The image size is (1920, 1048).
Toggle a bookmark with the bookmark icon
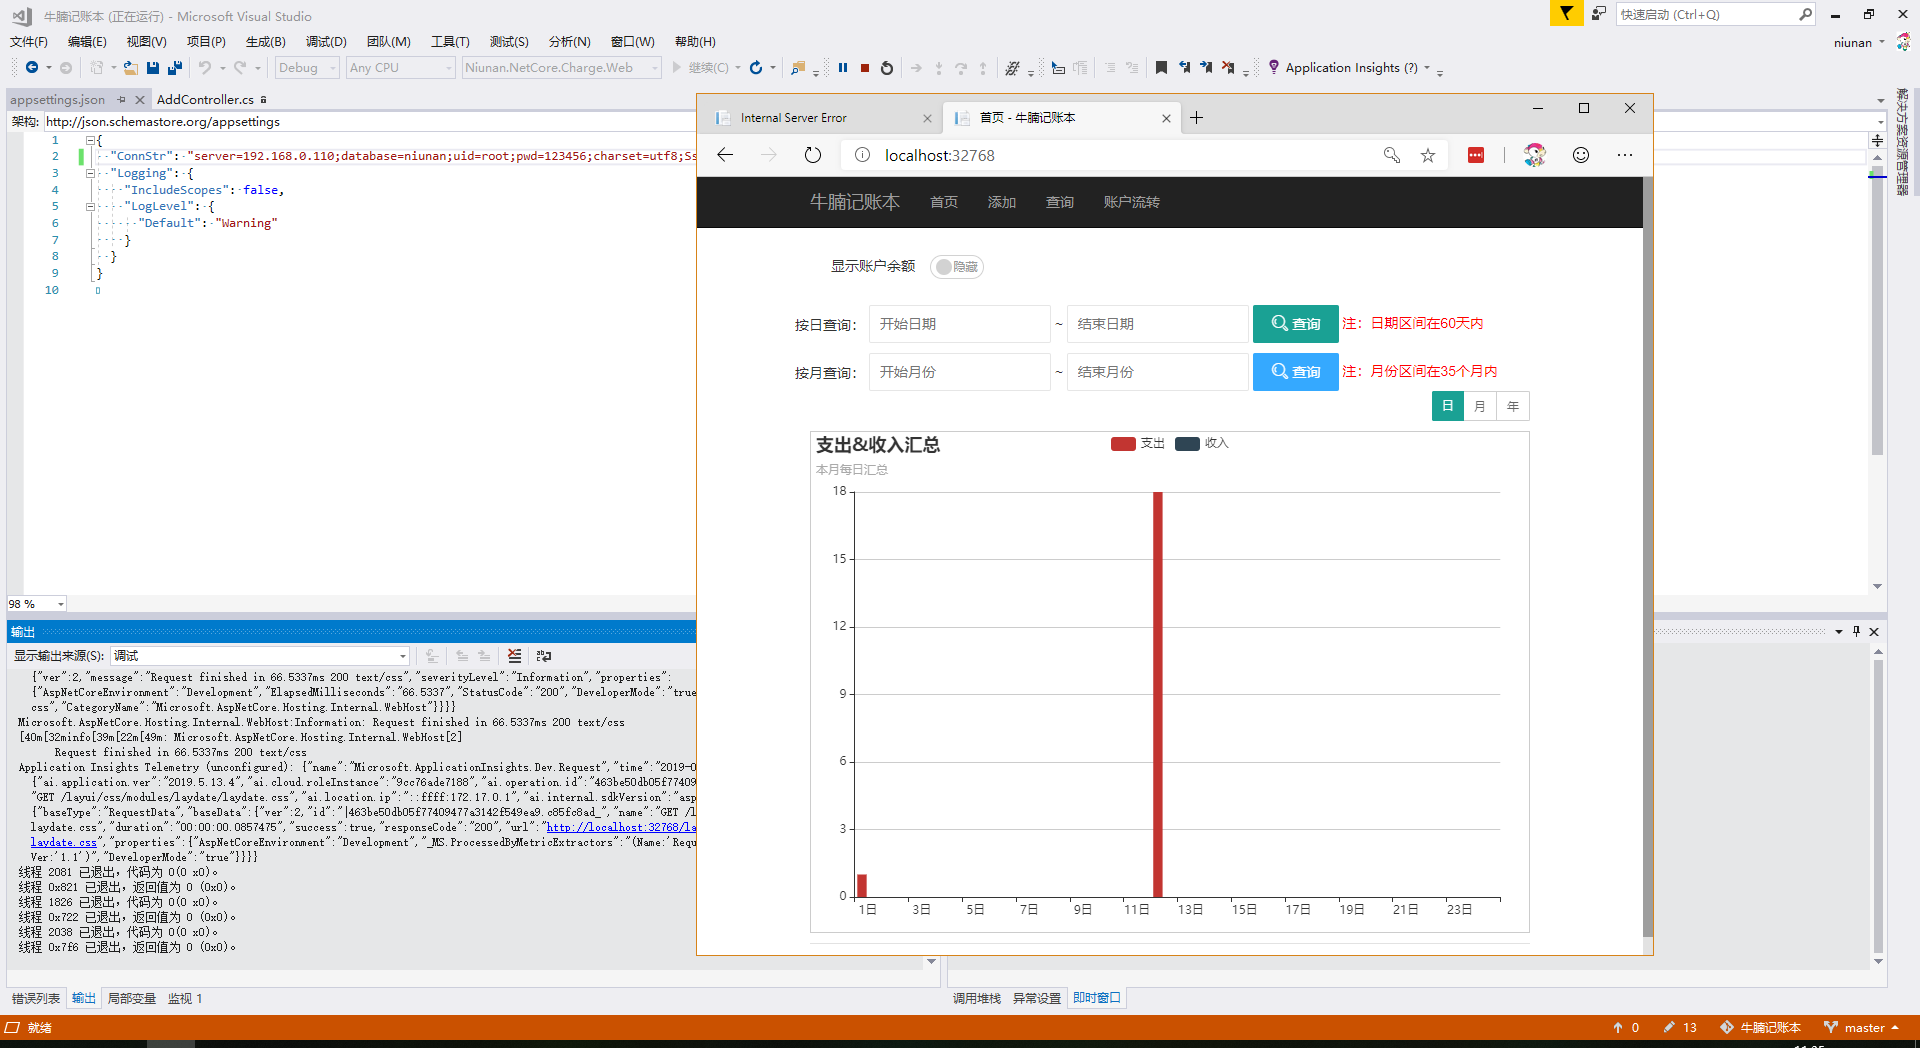coord(1161,68)
